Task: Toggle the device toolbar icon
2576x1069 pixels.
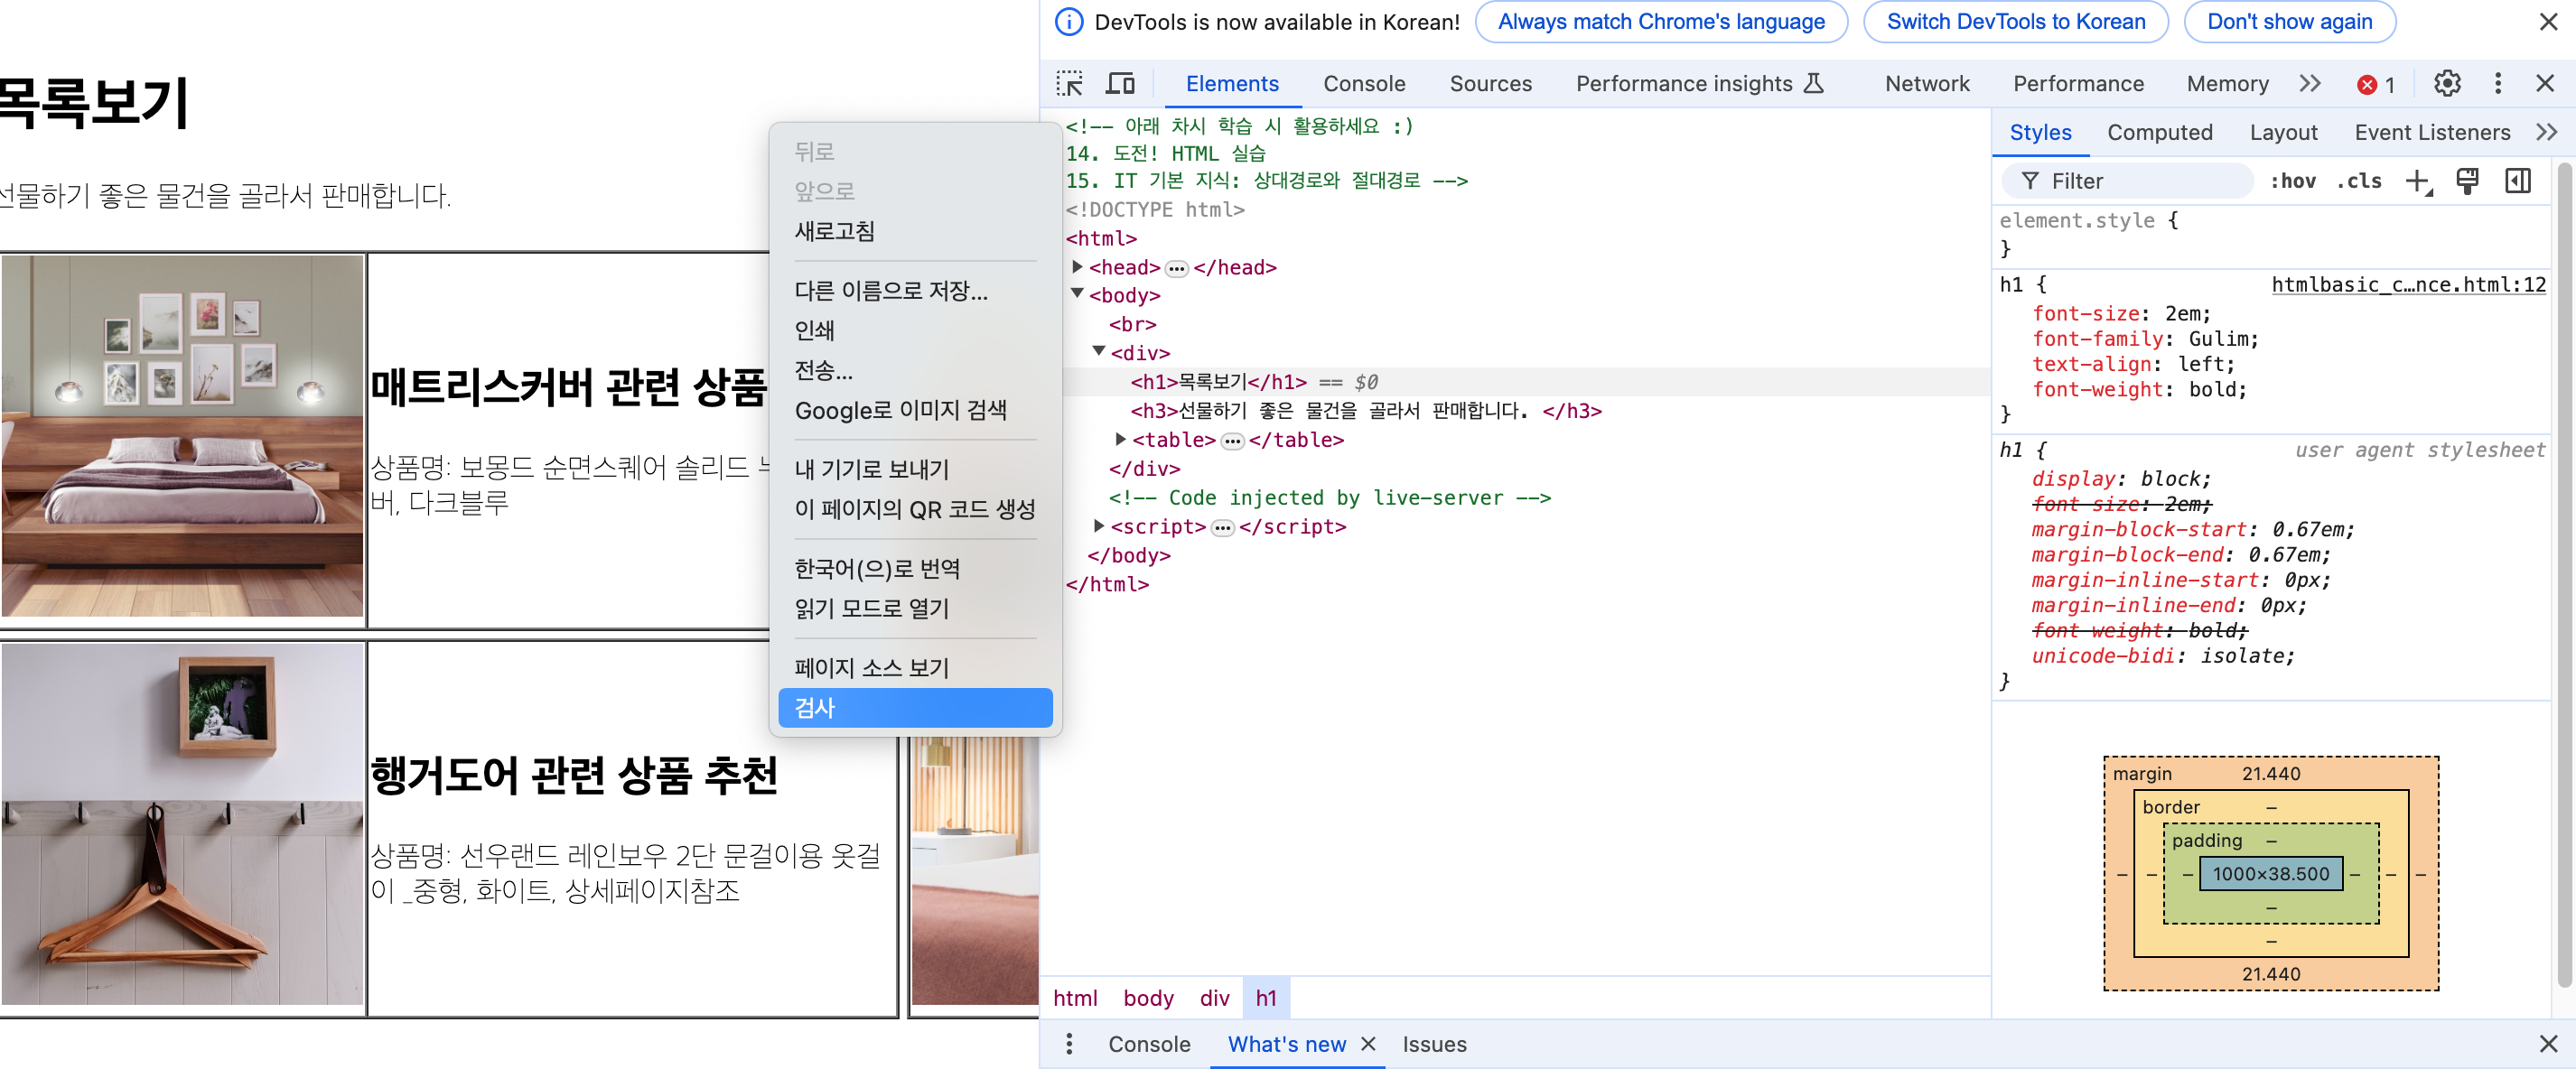Action: pos(1119,83)
